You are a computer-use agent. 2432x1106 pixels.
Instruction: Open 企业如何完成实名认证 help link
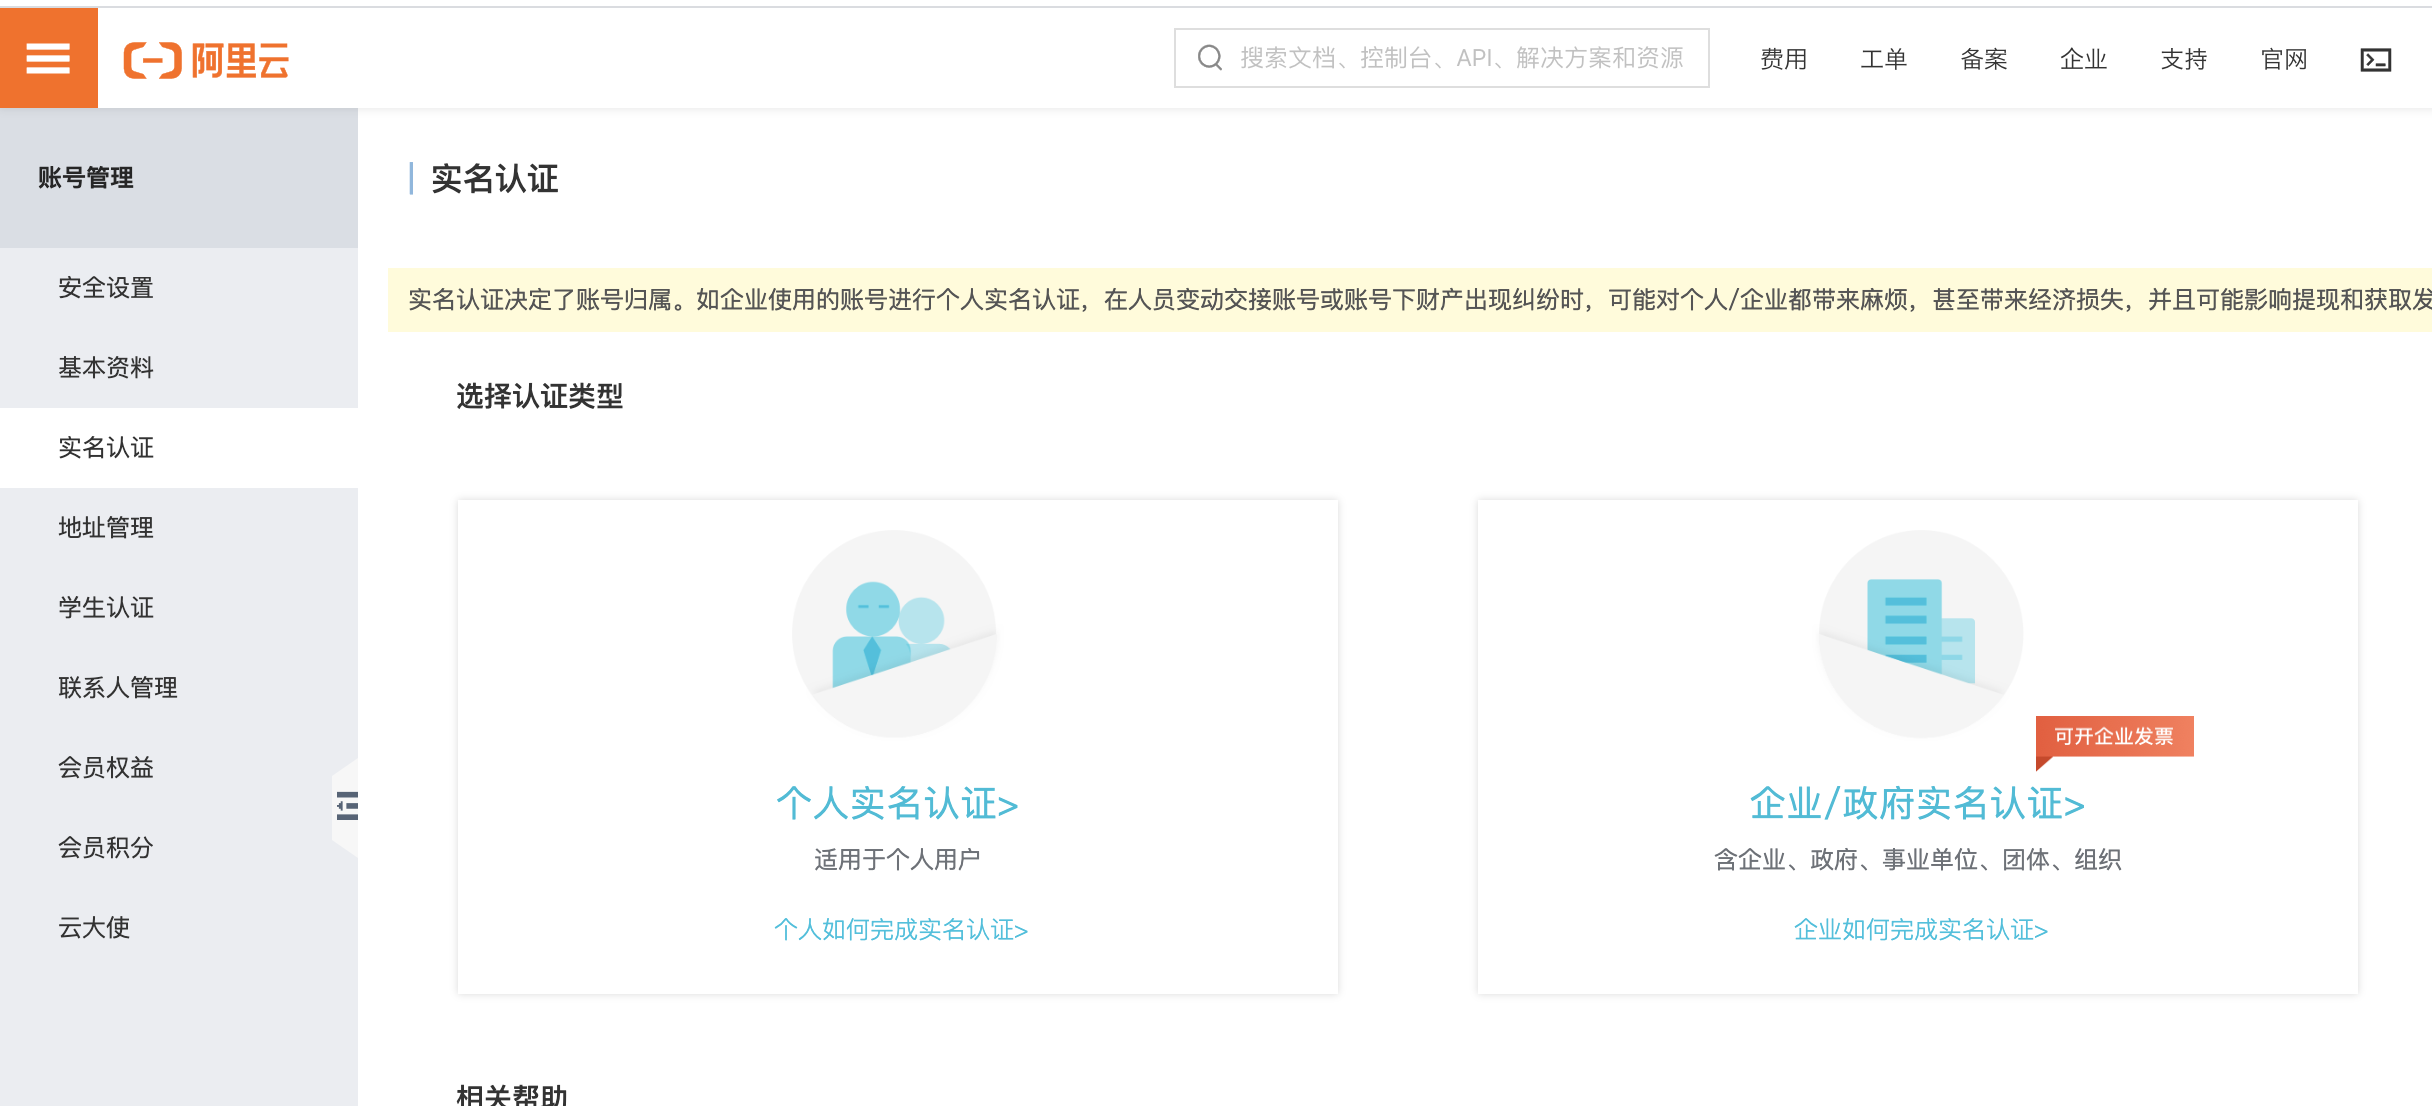[x=1920, y=930]
